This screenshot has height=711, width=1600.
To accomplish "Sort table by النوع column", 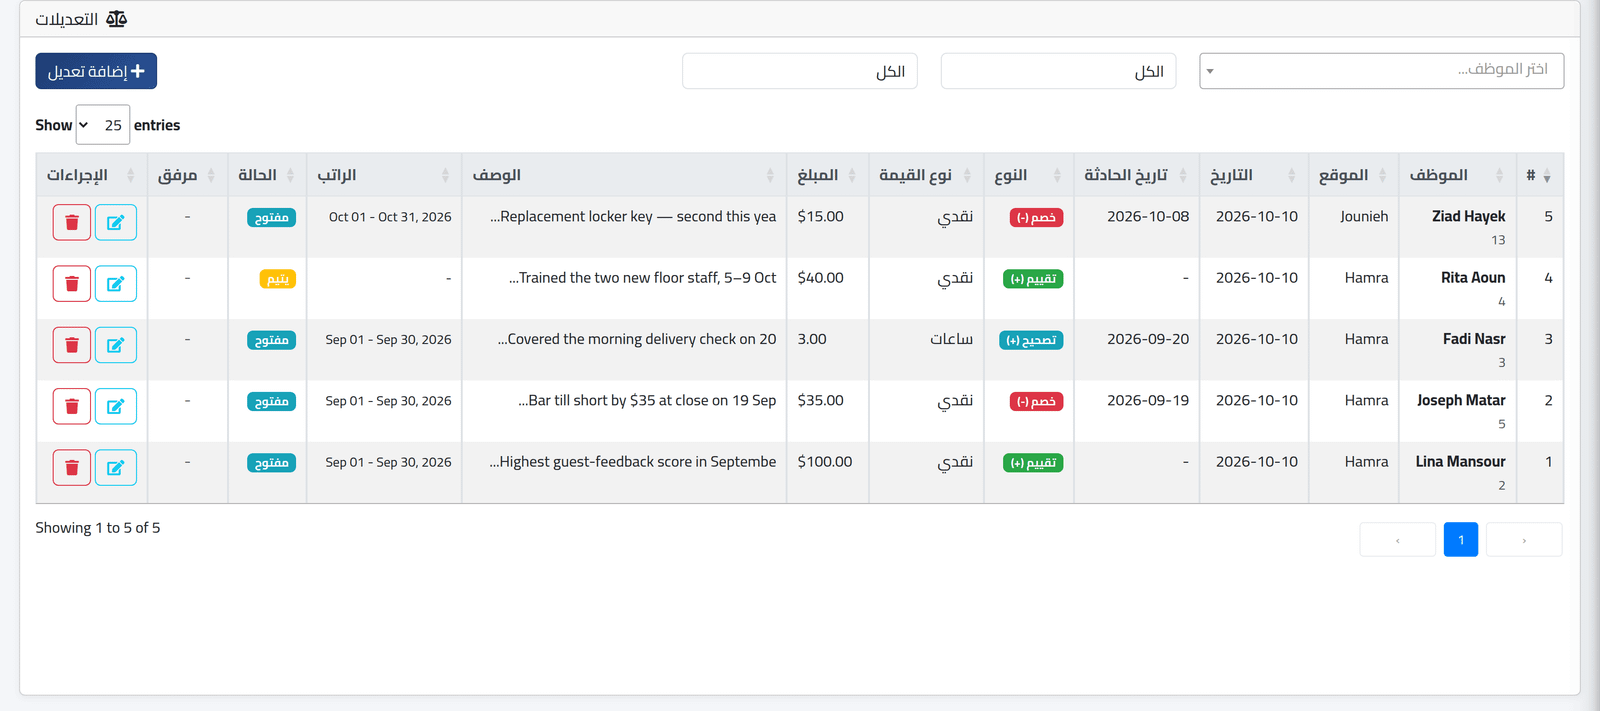I will (1028, 175).
